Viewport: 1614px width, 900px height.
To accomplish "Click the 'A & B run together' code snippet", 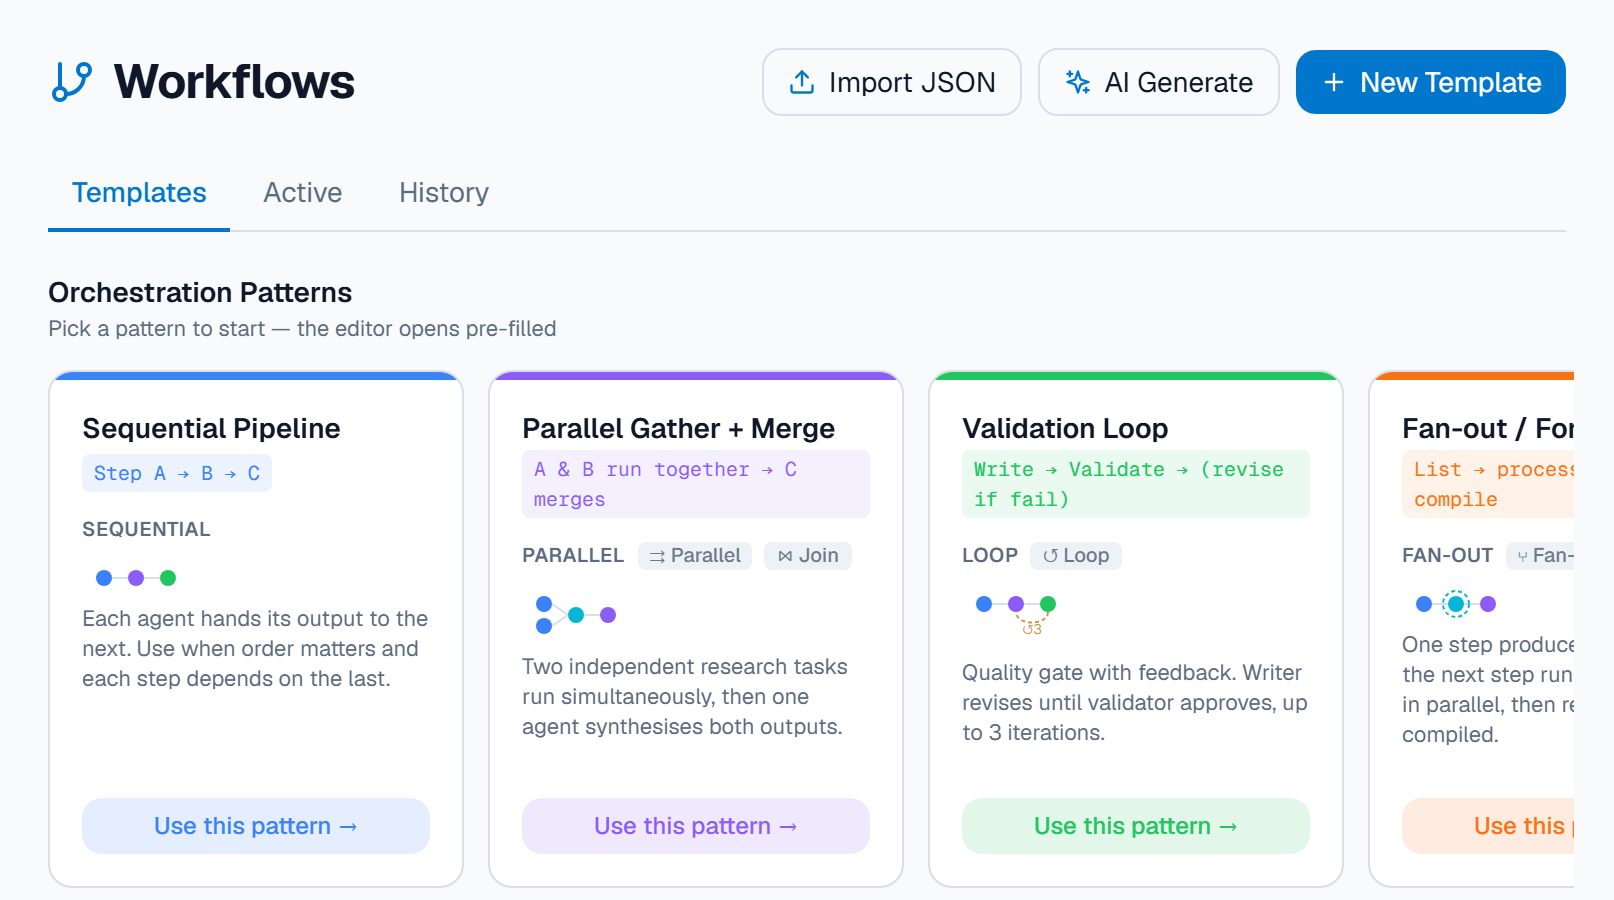I will click(696, 484).
